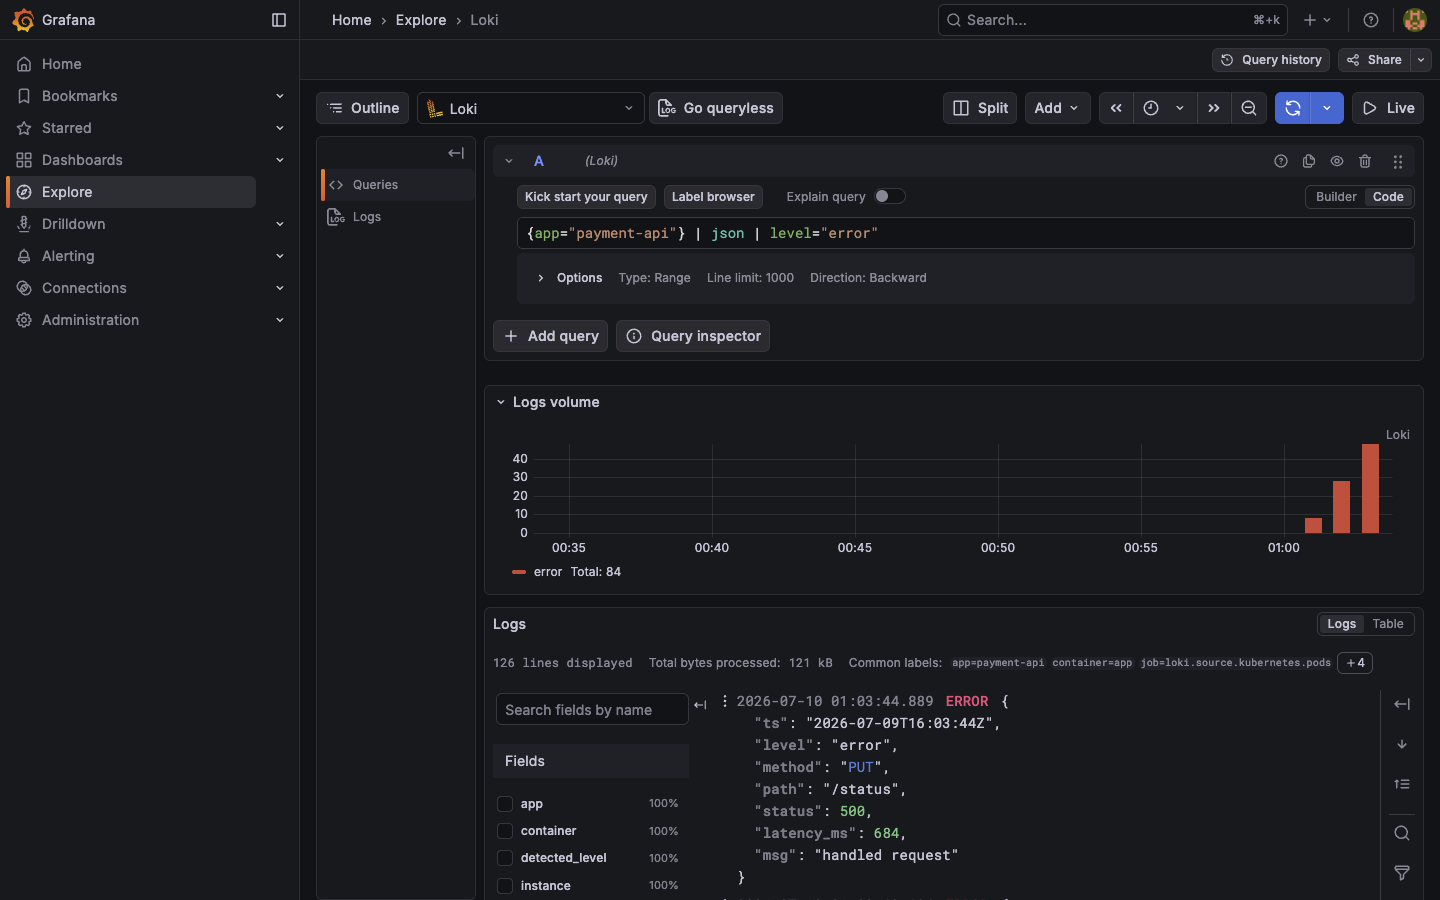Select Logs in the outline
This screenshot has width=1440, height=900.
tap(398, 217)
